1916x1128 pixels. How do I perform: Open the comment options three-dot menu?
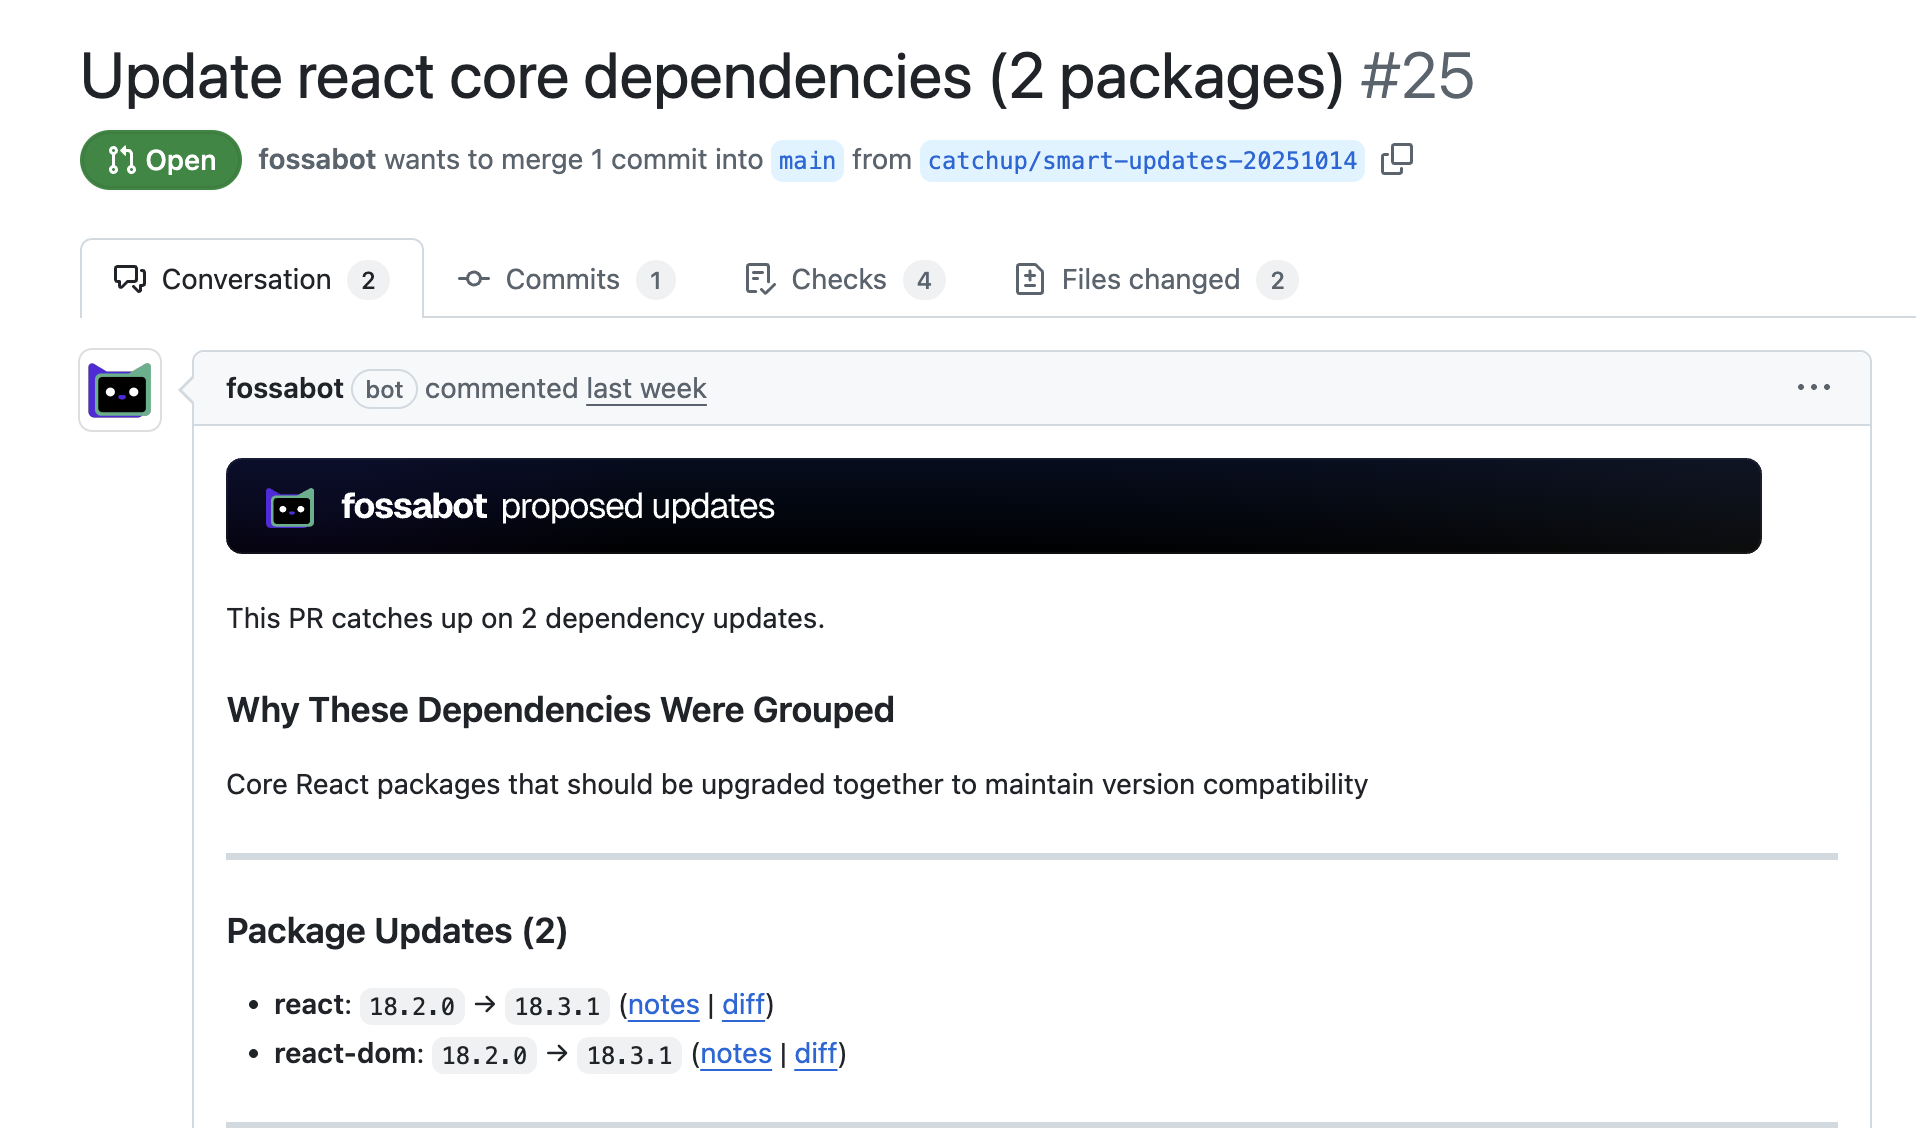(1813, 387)
